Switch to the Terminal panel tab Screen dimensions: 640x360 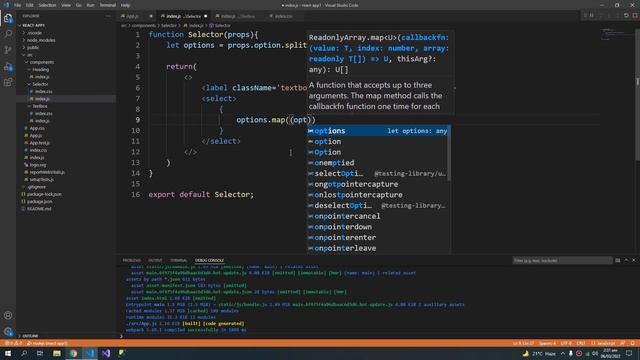(178, 260)
